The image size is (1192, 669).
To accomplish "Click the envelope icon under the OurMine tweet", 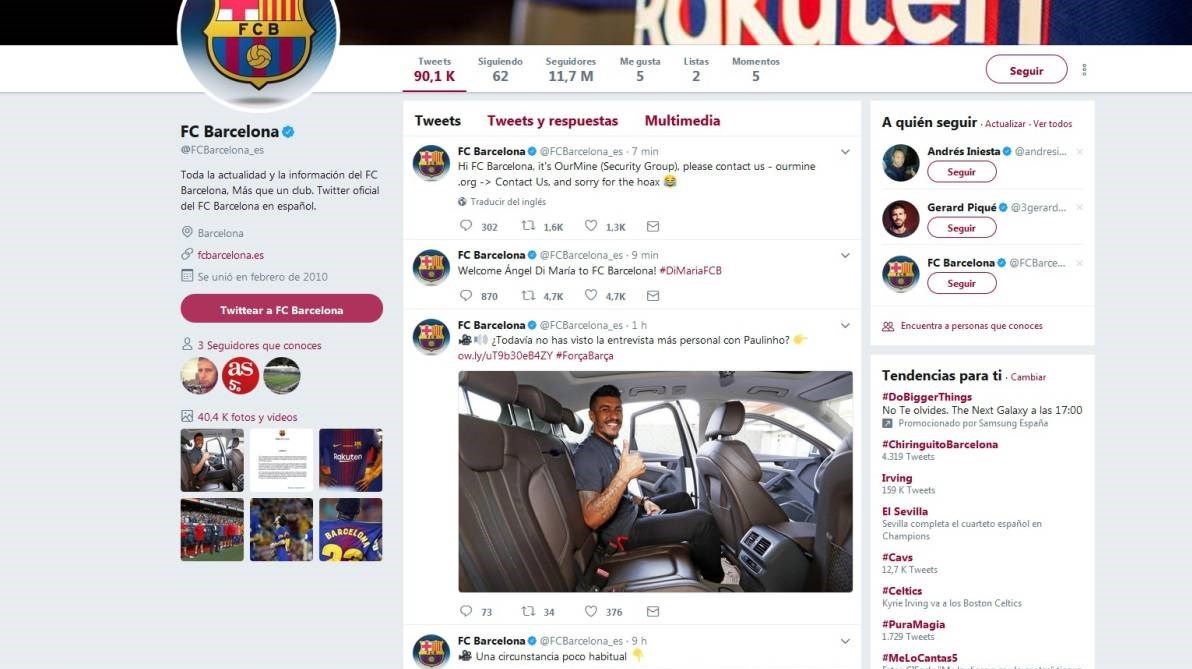I will (653, 227).
